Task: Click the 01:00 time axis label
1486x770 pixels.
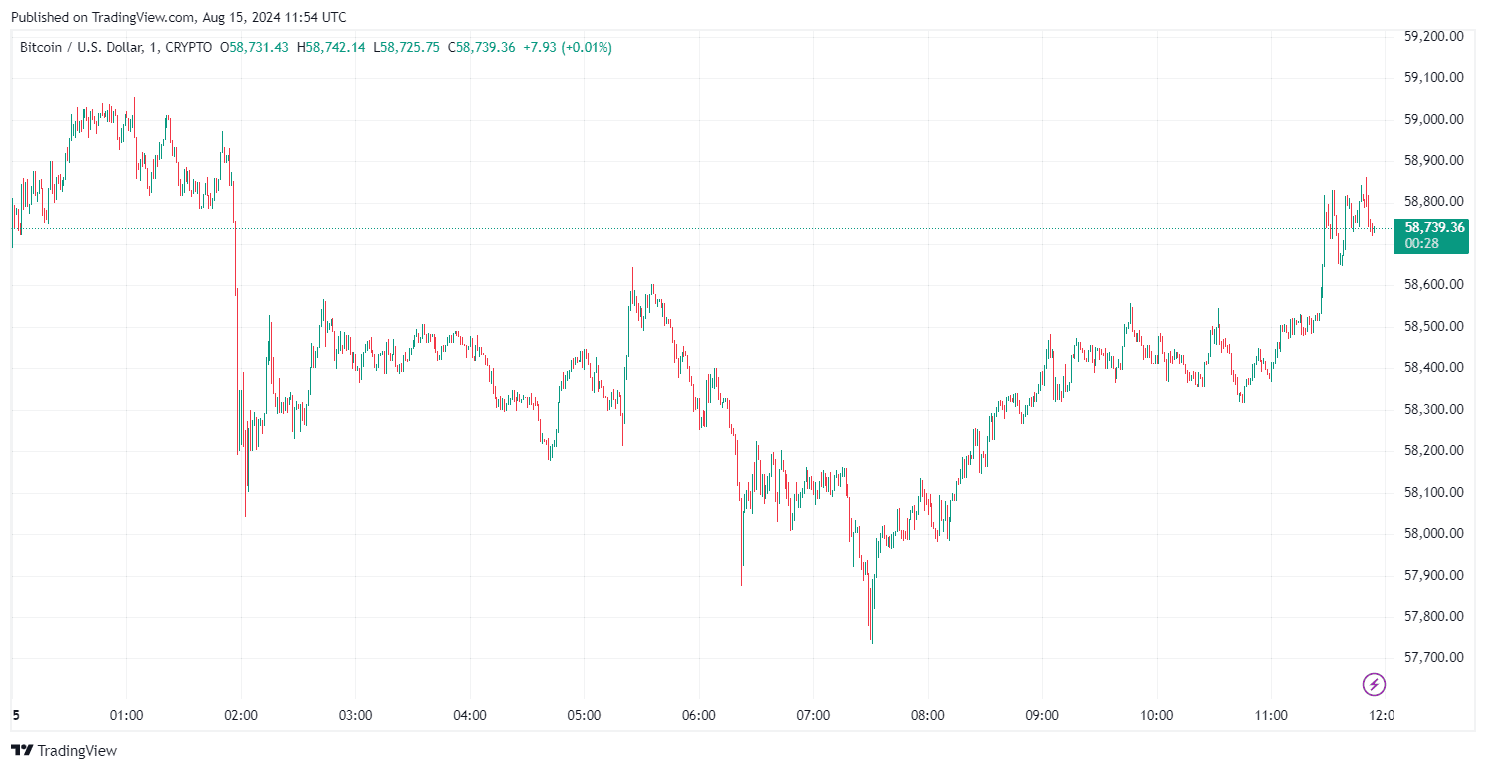Action: tap(126, 715)
